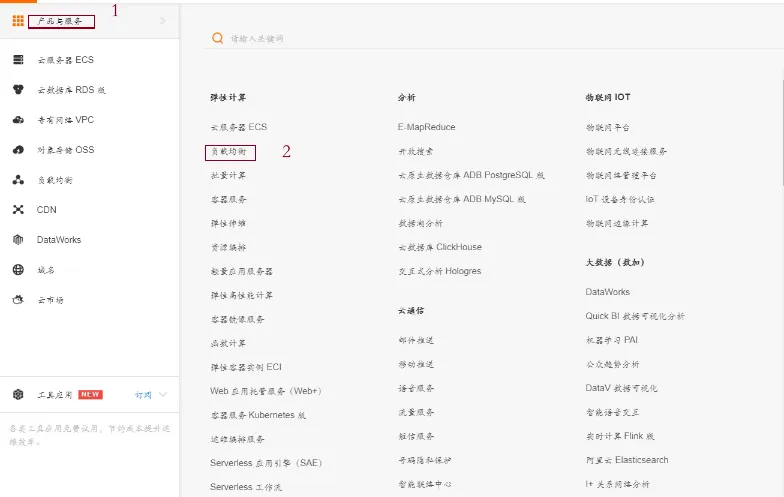The height and width of the screenshot is (497, 784).
Task: Open IoT 设备身份认证
Action: (620, 199)
